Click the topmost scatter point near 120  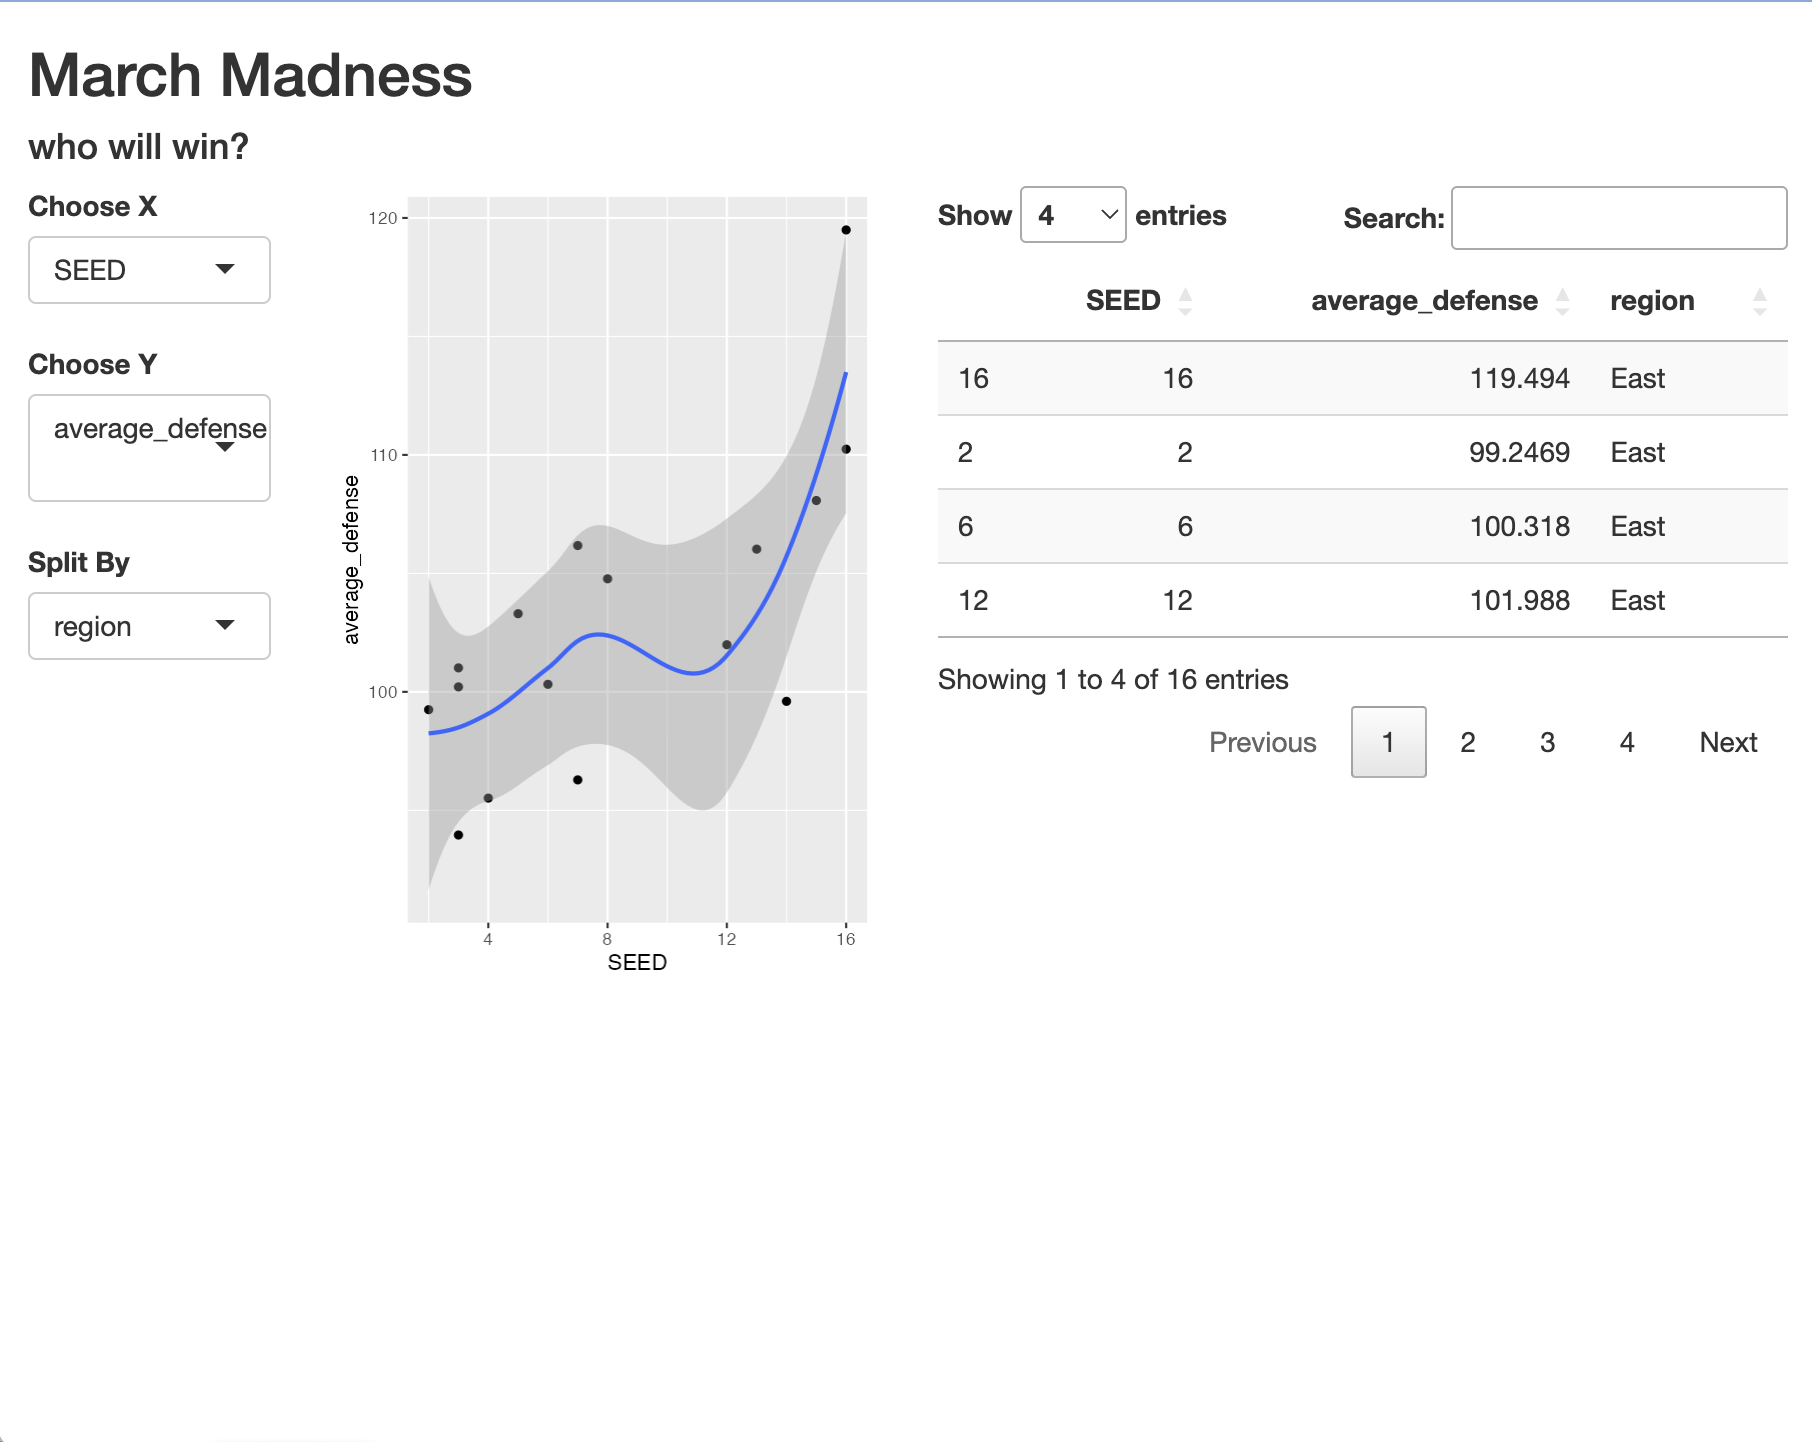[x=846, y=230]
